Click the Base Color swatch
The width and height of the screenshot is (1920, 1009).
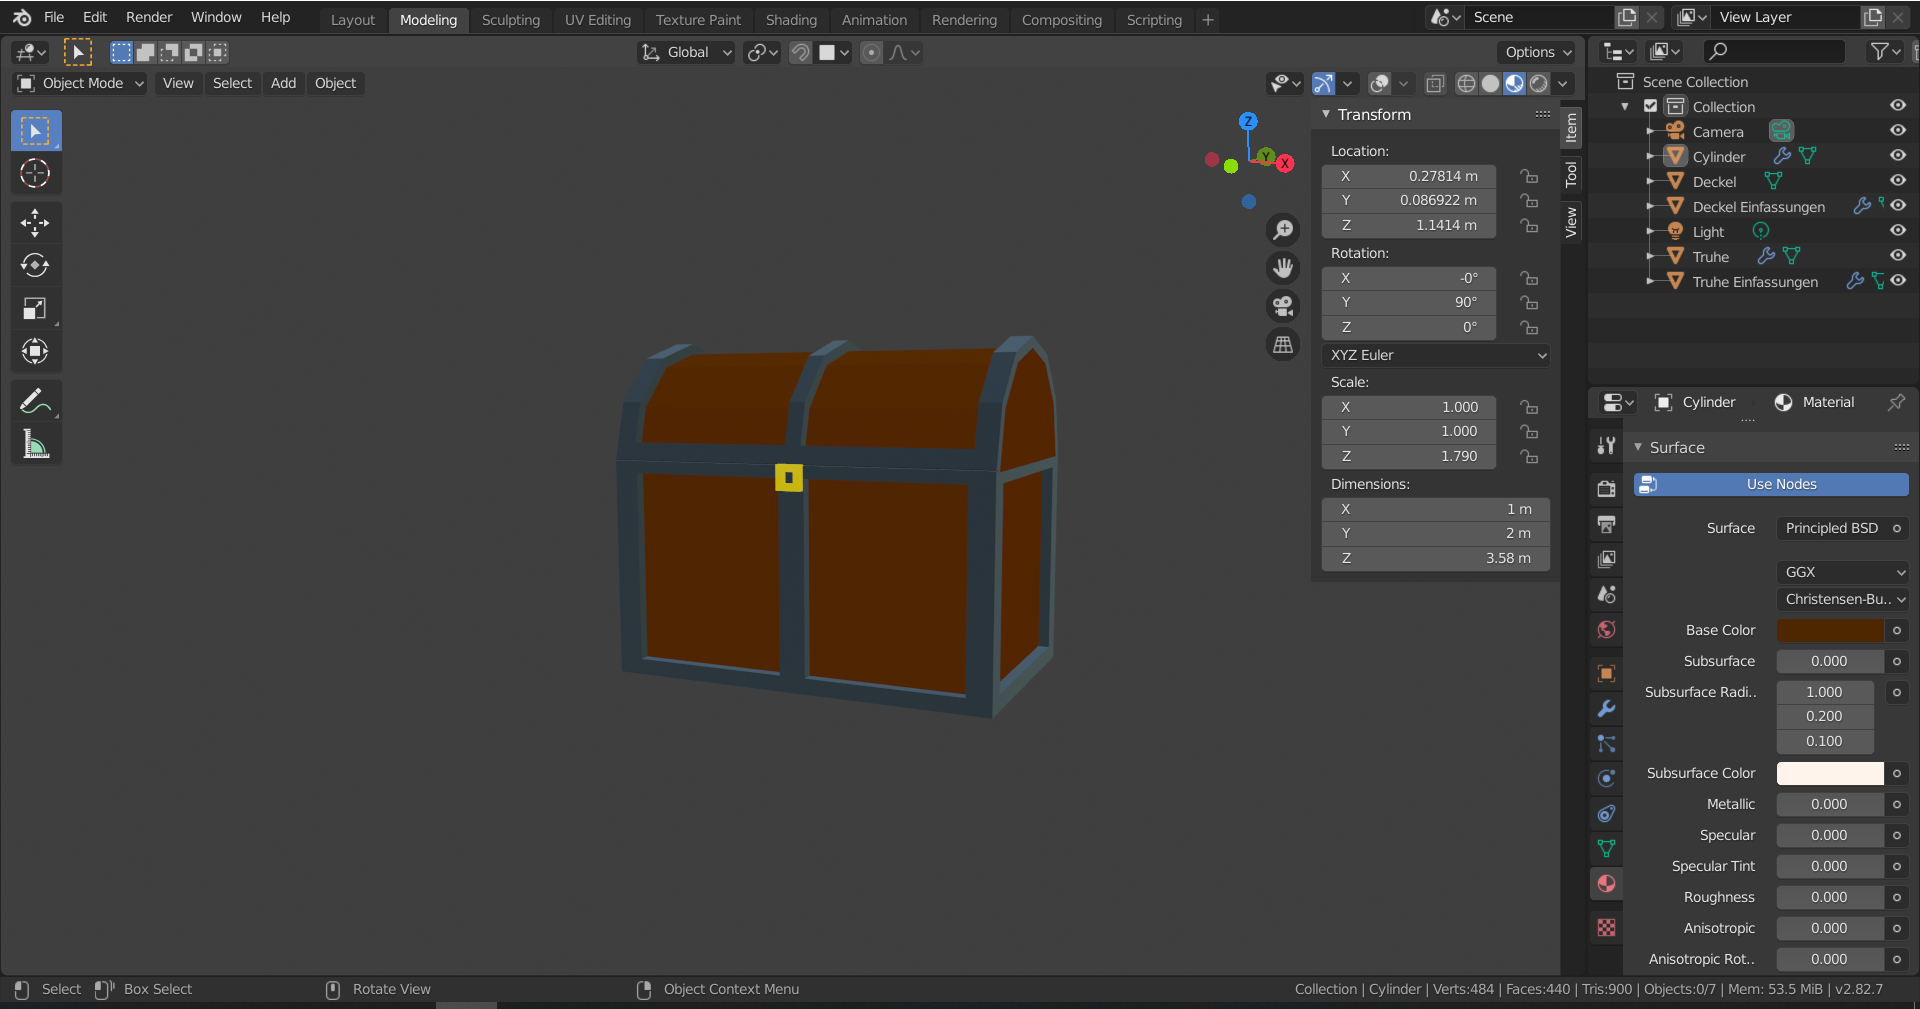1829,630
